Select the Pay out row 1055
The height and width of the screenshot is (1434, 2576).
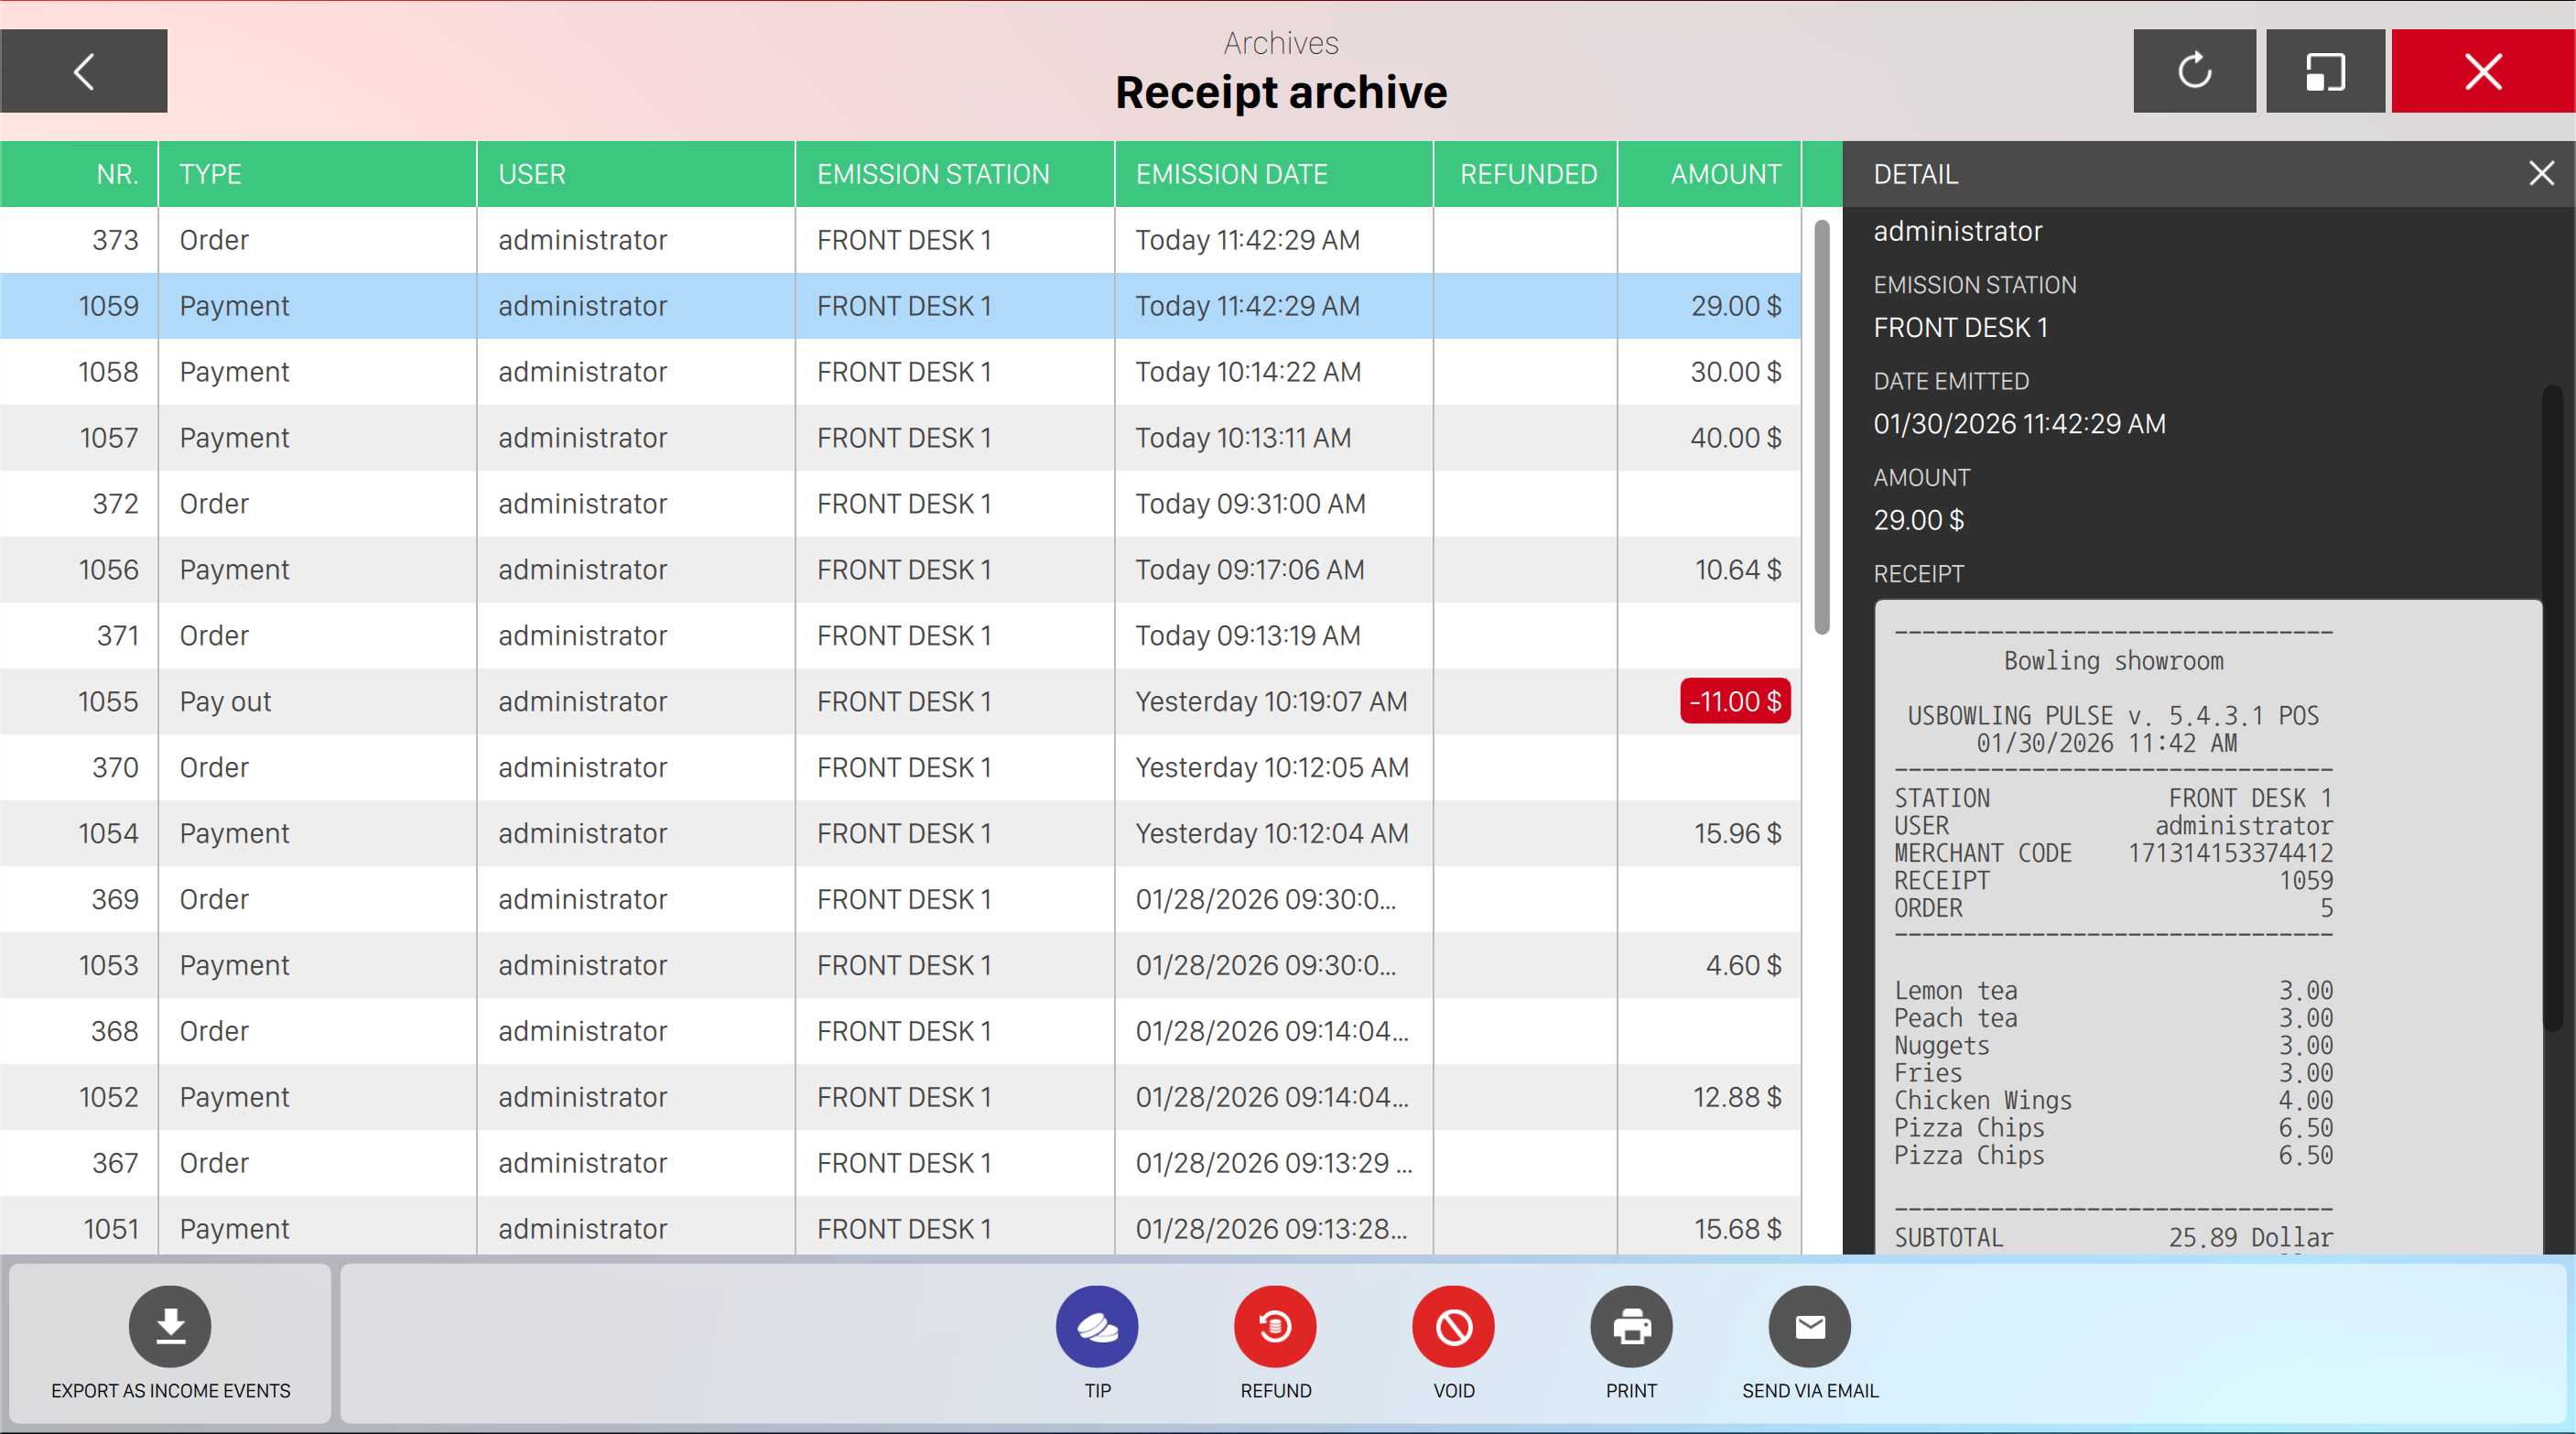[640, 702]
